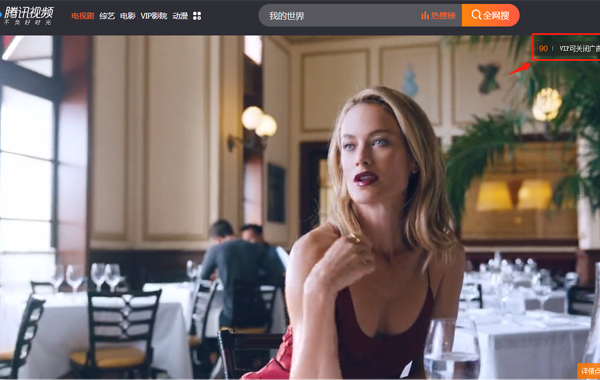Open the four-square more channels icon
Screen dimensions: 600x380
(x=197, y=16)
